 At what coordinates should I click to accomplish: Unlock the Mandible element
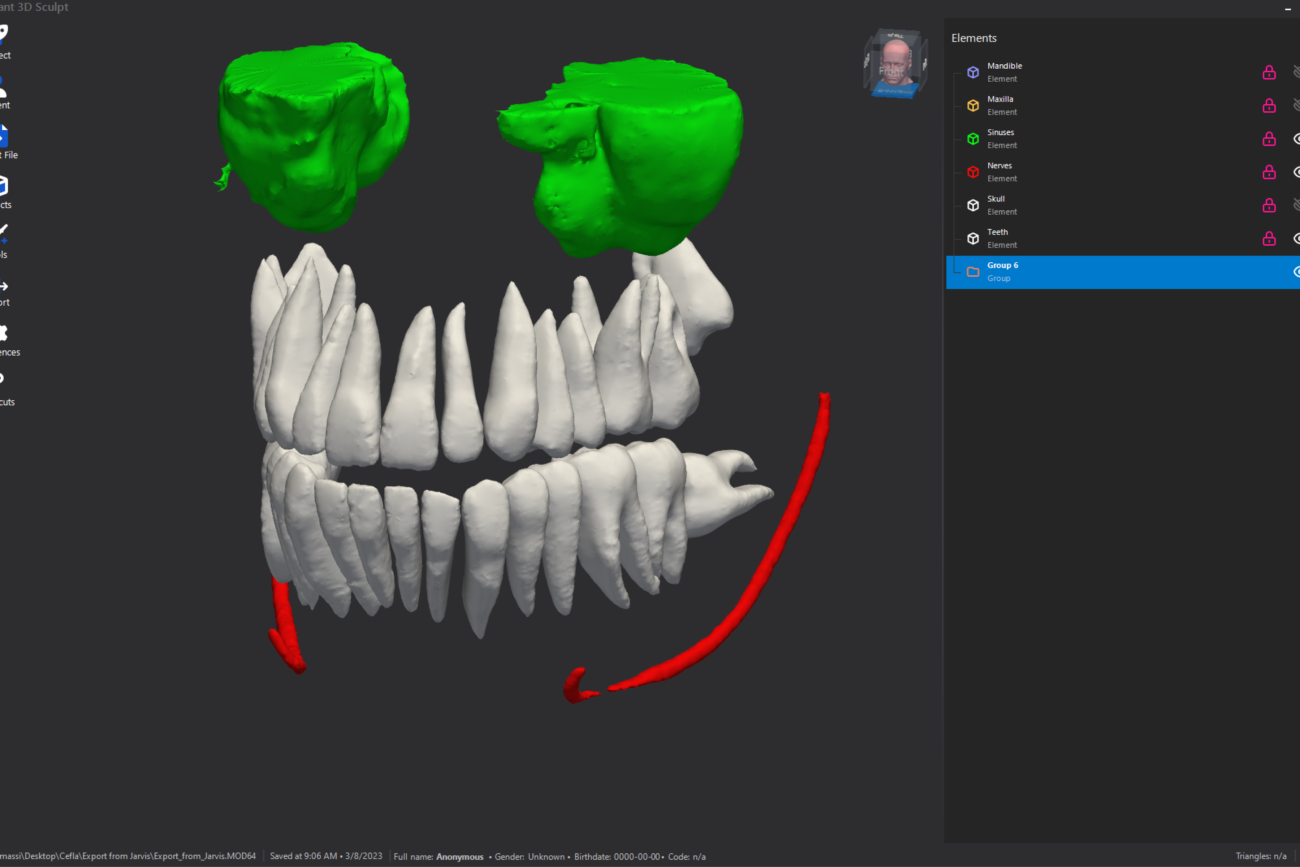point(1269,72)
